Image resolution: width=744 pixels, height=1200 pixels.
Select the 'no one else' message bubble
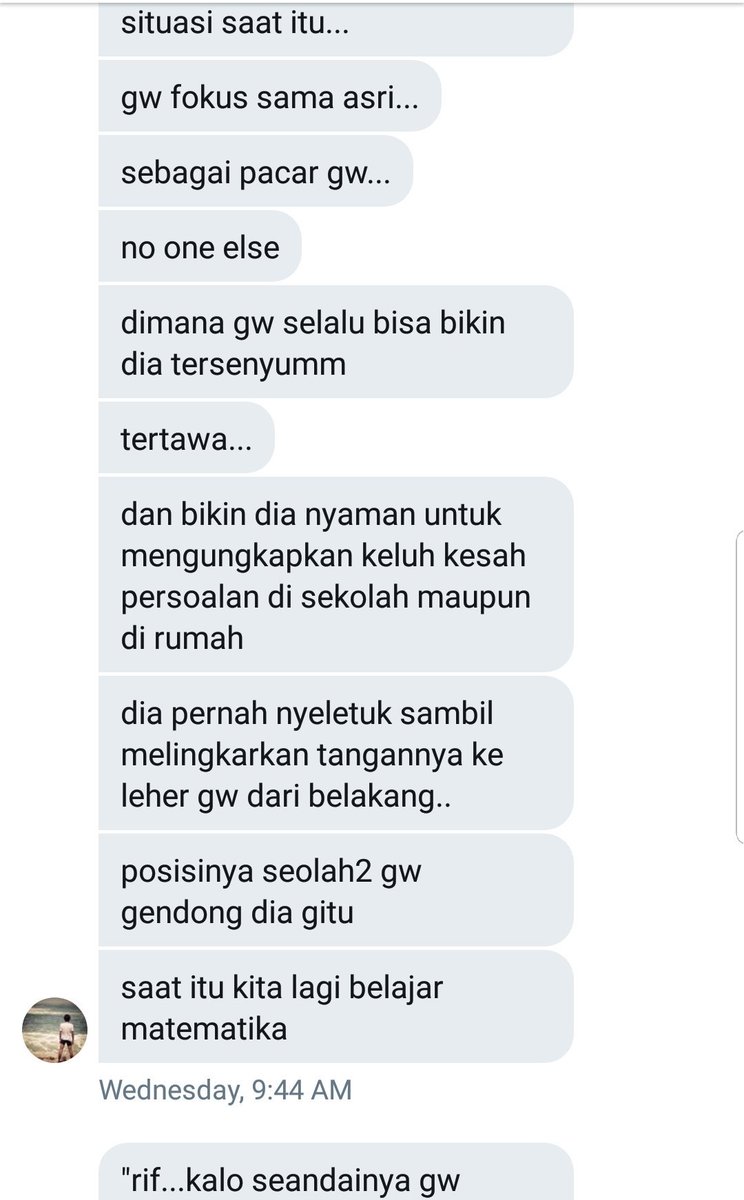(x=199, y=246)
